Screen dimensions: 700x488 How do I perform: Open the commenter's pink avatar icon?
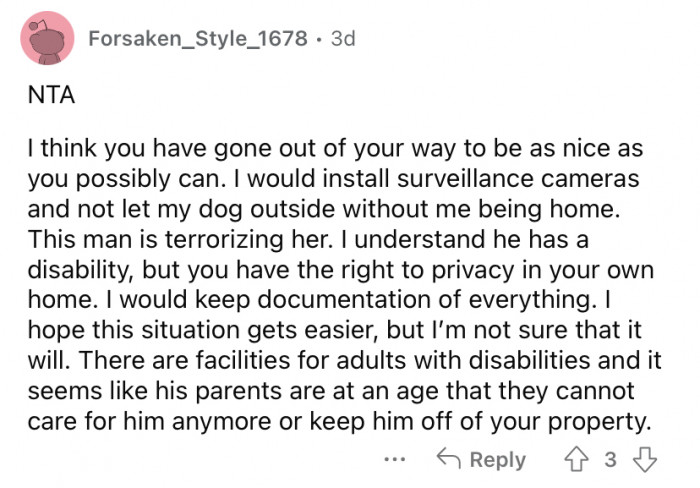[x=45, y=38]
